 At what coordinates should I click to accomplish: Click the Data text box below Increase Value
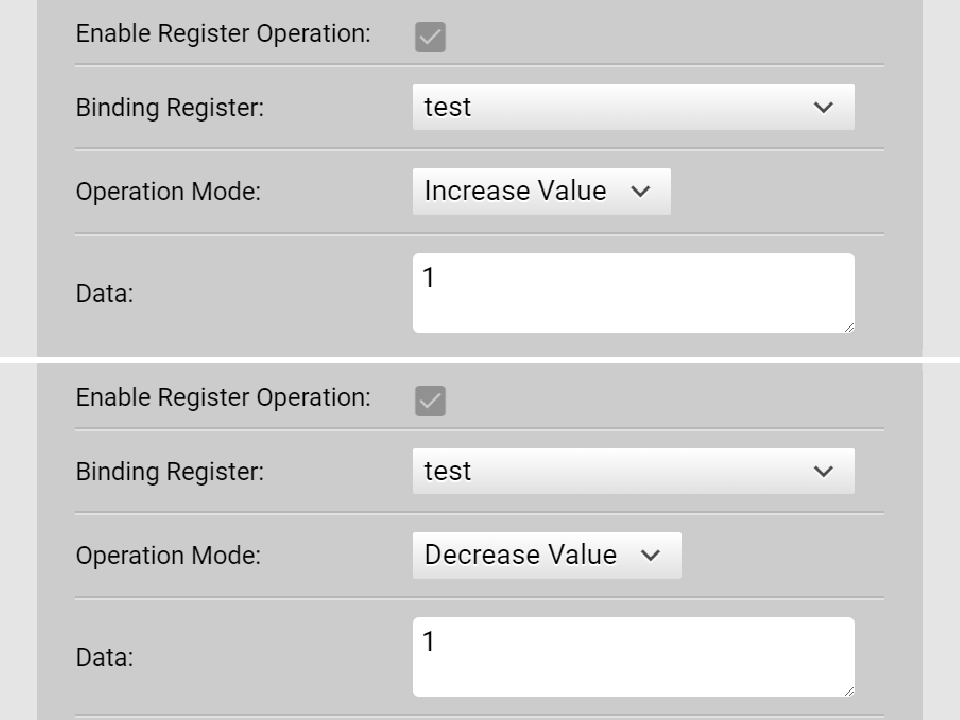(633, 293)
